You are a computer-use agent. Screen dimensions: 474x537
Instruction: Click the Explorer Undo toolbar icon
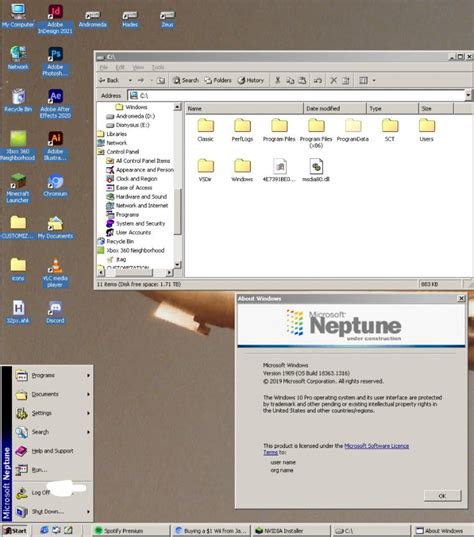[x=318, y=80]
